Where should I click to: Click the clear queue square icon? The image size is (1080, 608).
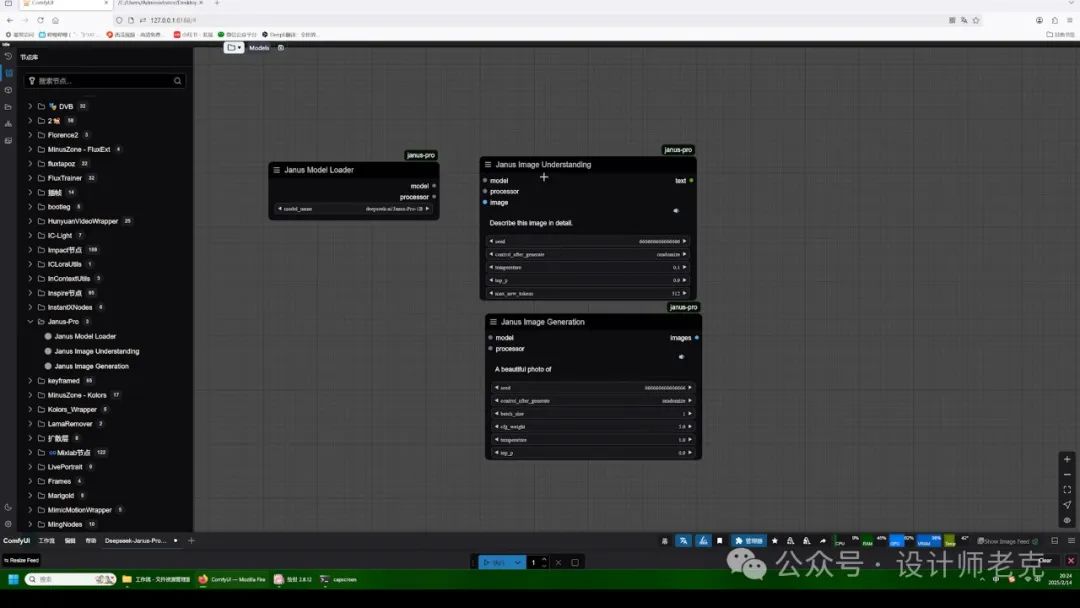(x=575, y=563)
